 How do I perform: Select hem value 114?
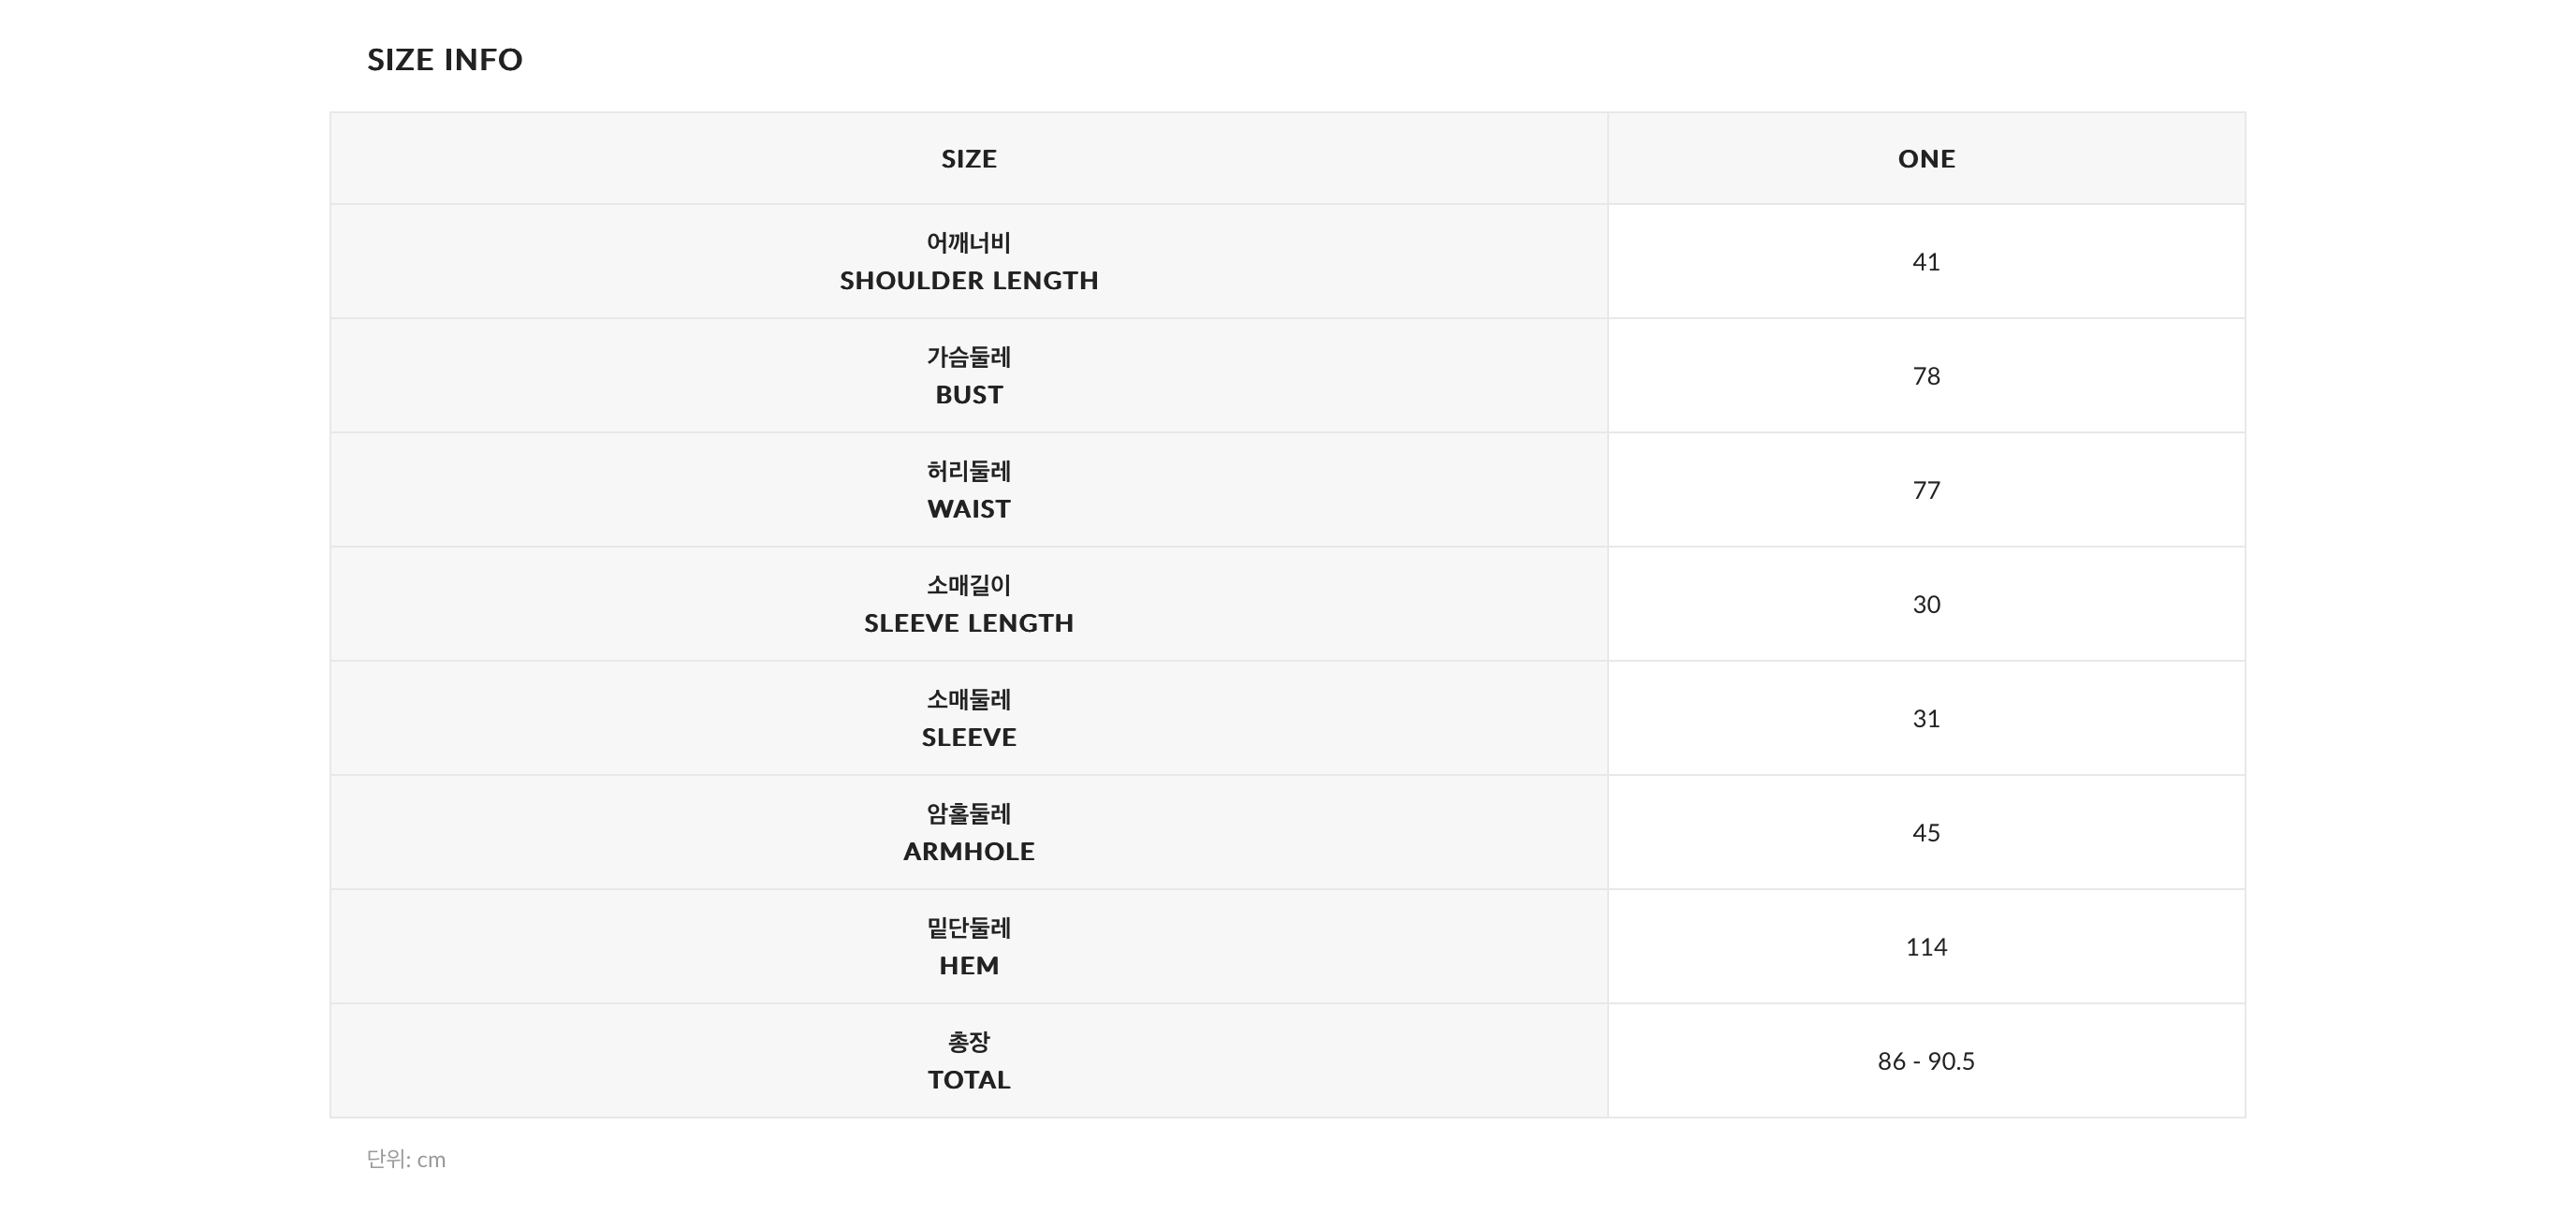point(1926,946)
